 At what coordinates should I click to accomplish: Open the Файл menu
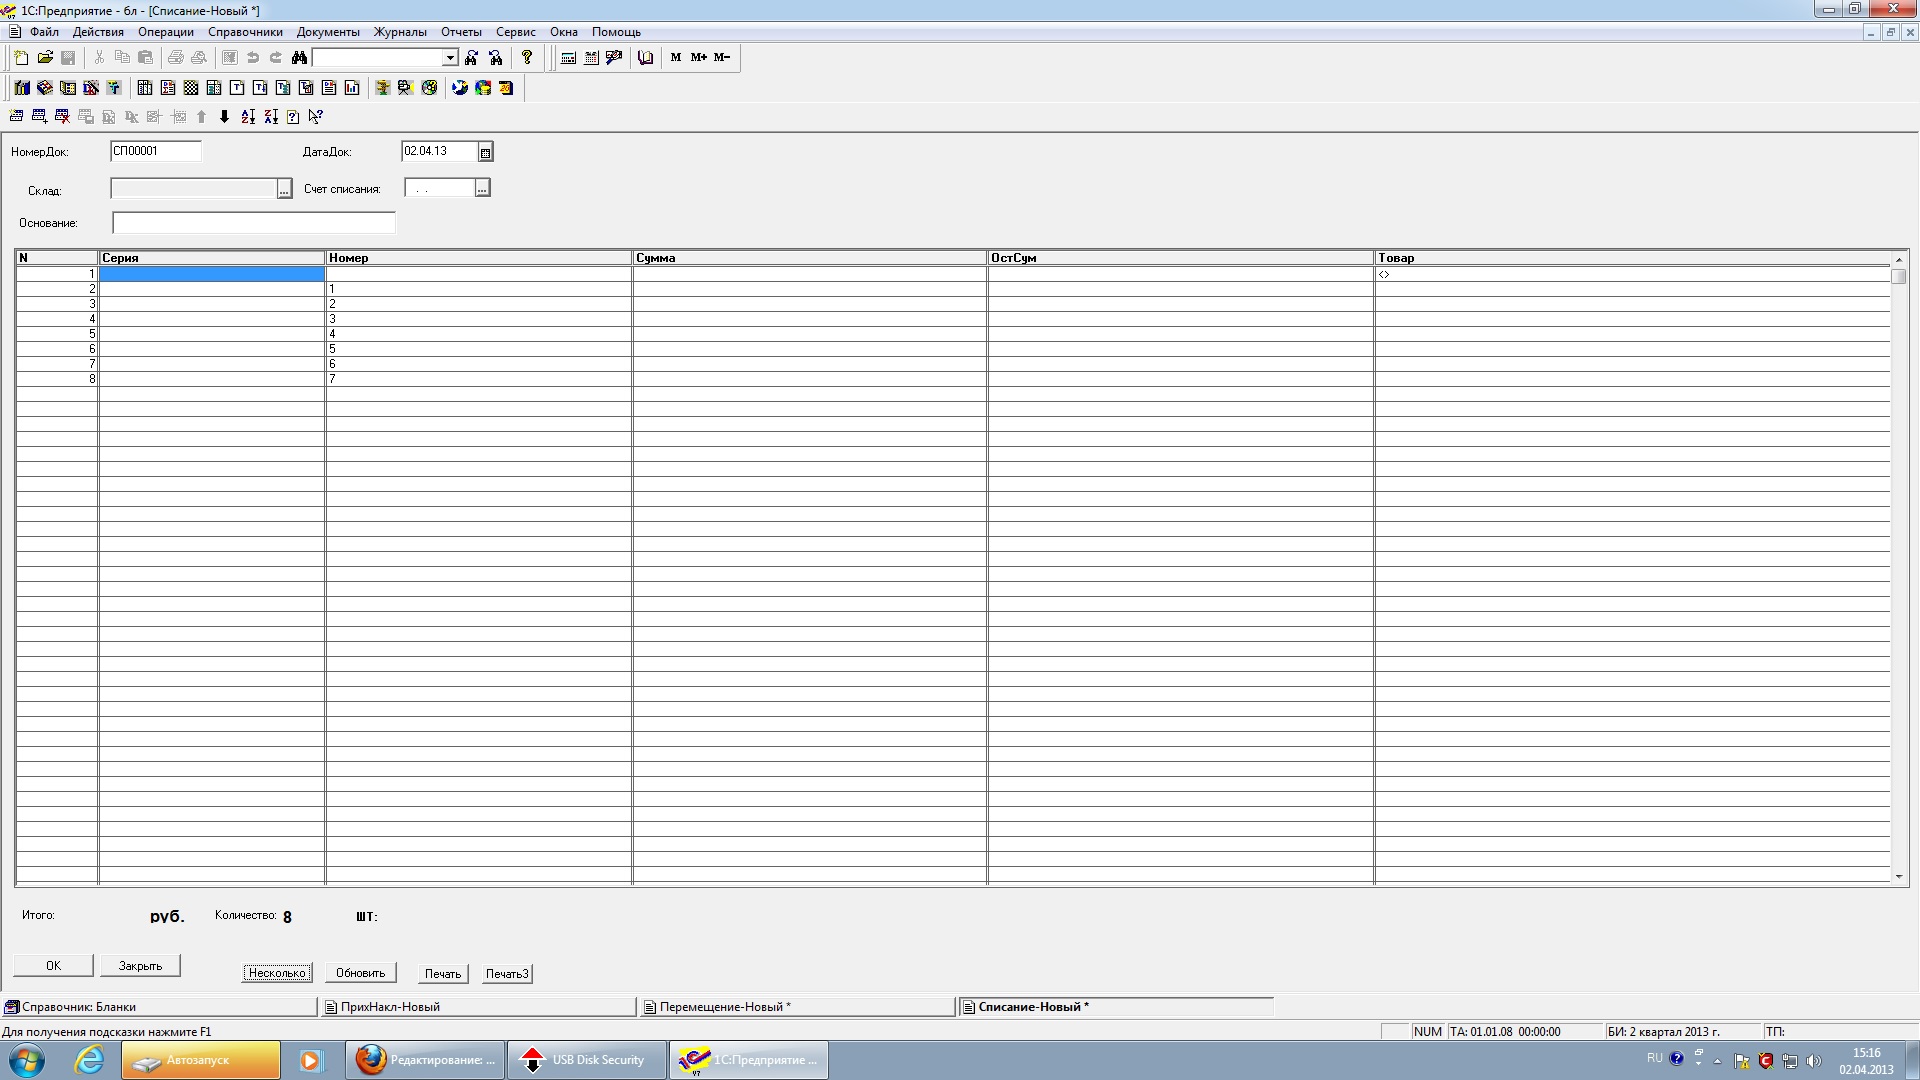pyautogui.click(x=44, y=32)
